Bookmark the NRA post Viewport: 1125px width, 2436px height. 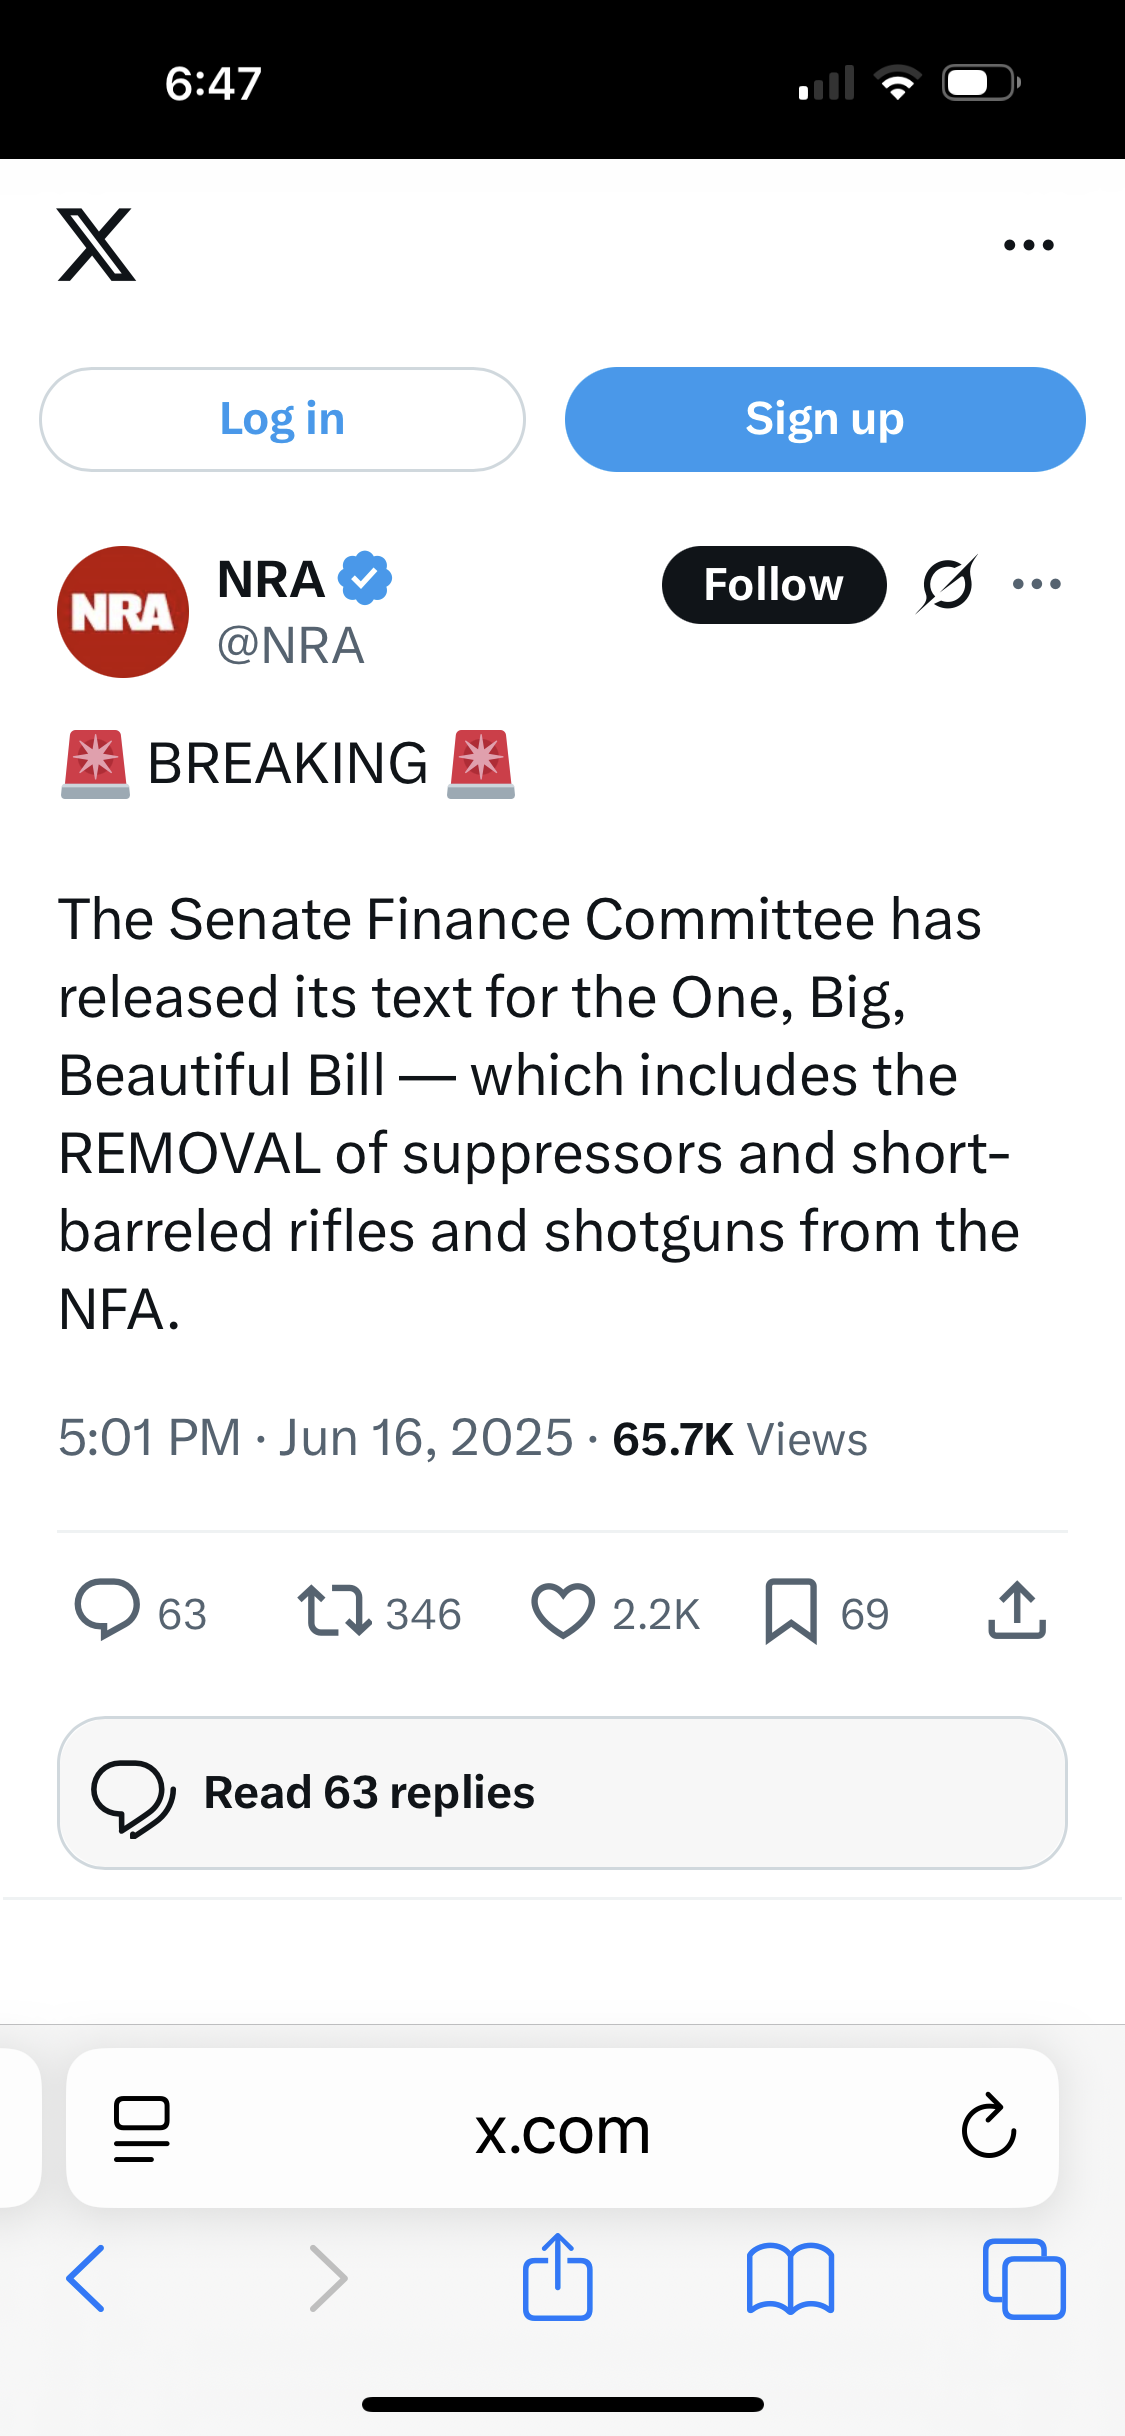(x=791, y=1611)
